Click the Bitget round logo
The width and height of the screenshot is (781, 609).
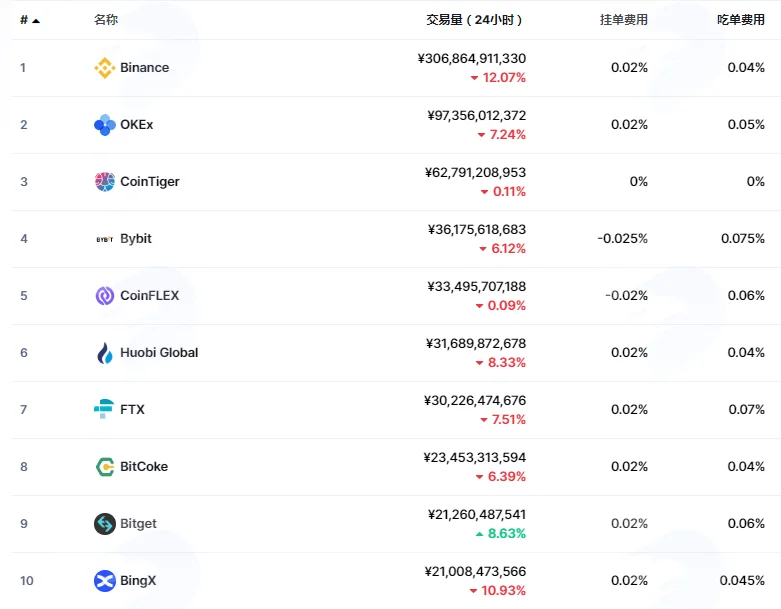[105, 524]
